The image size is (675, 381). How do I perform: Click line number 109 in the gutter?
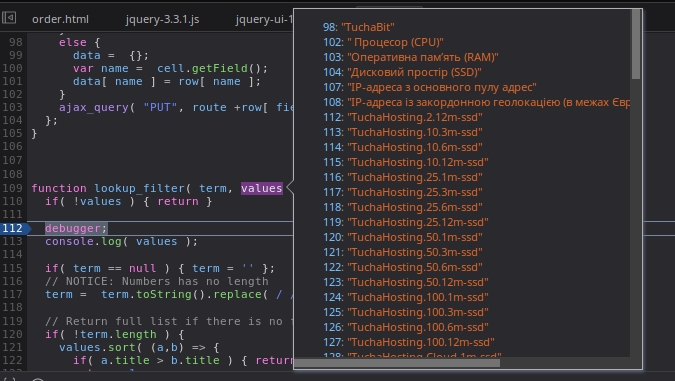click(12, 188)
